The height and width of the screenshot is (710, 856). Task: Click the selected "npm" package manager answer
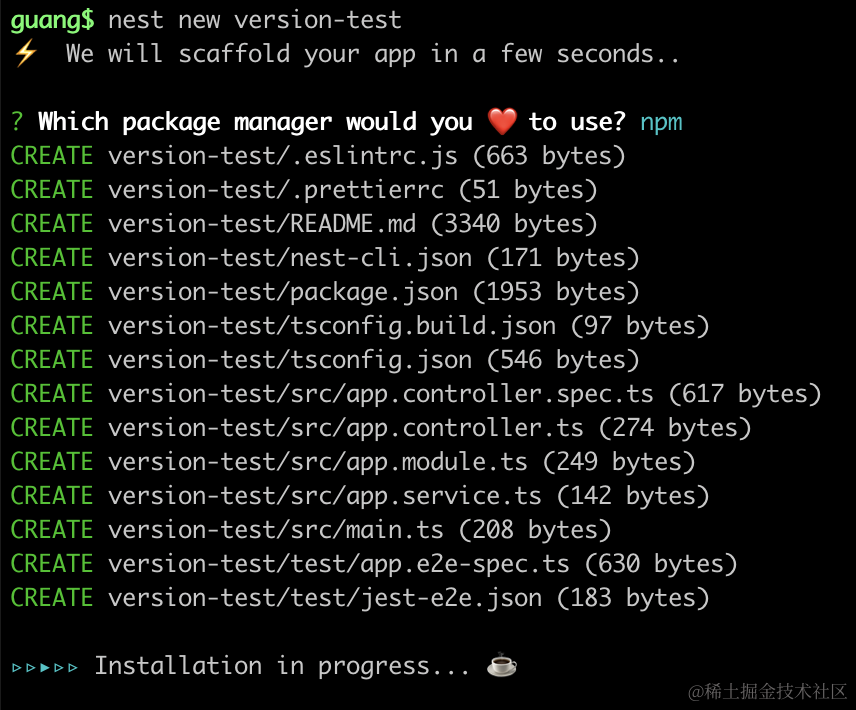tap(661, 122)
